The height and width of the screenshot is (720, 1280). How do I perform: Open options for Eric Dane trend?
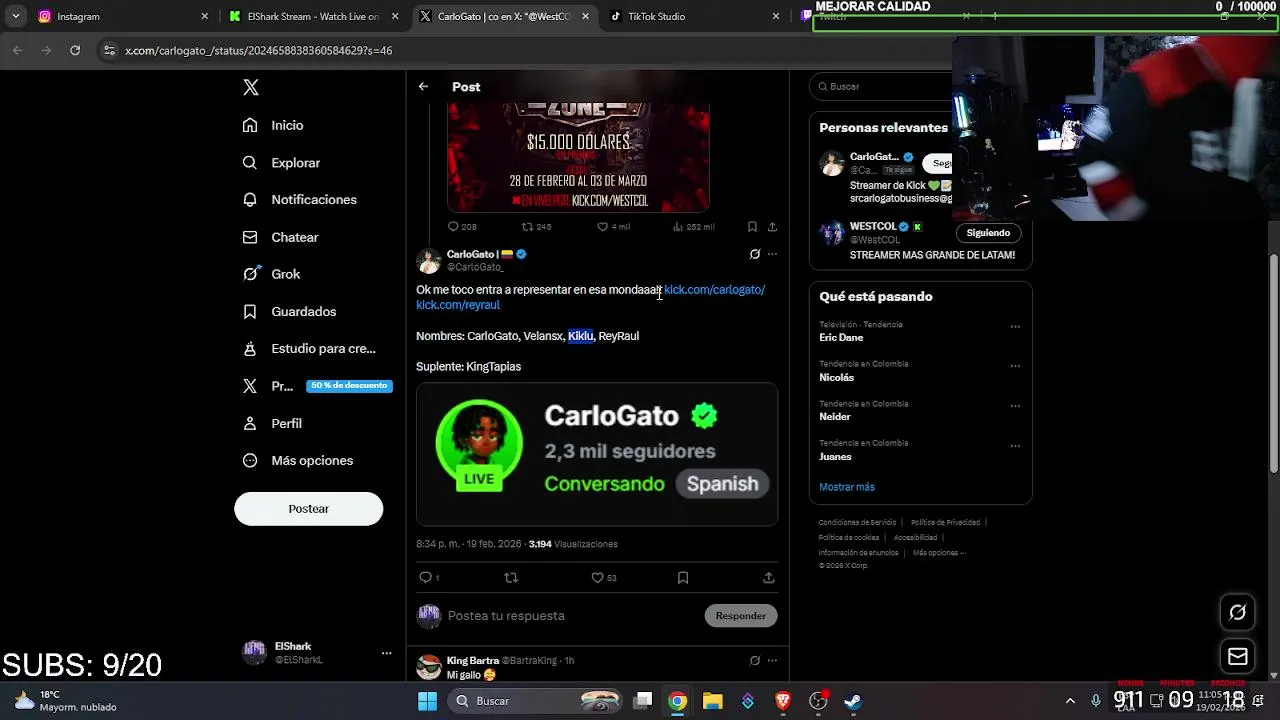coord(1015,327)
